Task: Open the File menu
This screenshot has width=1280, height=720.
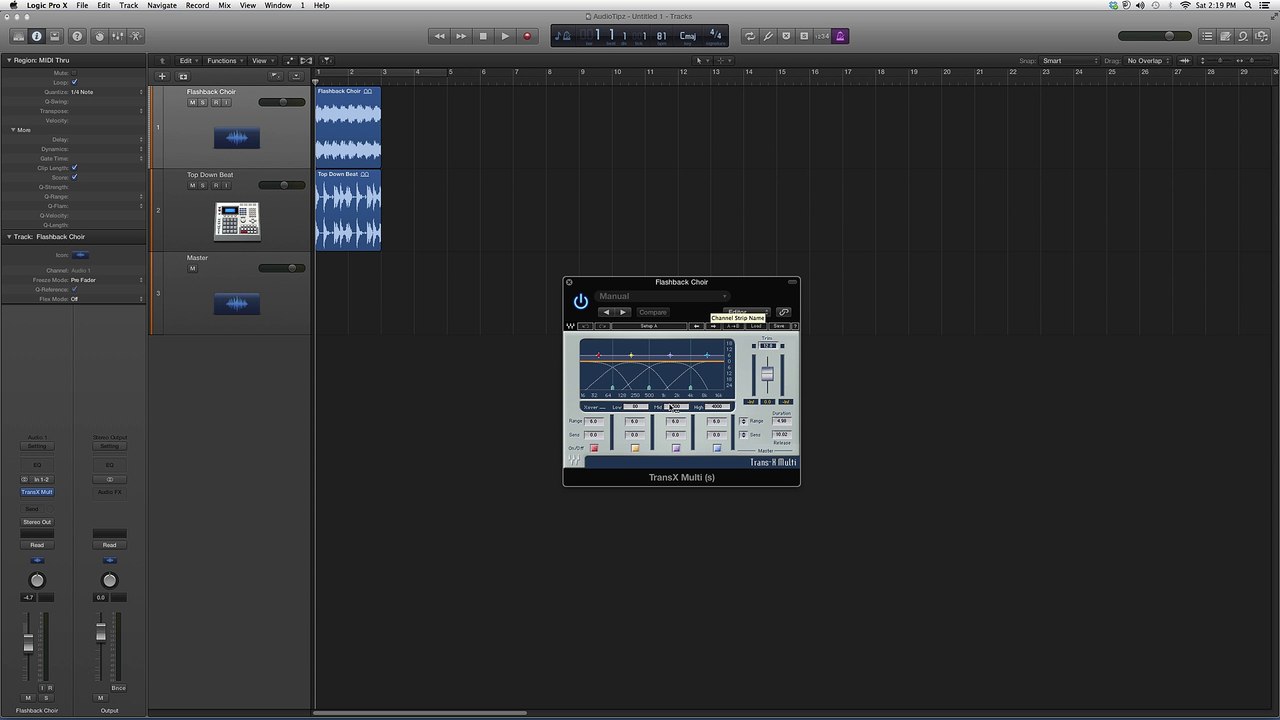Action: tap(82, 5)
